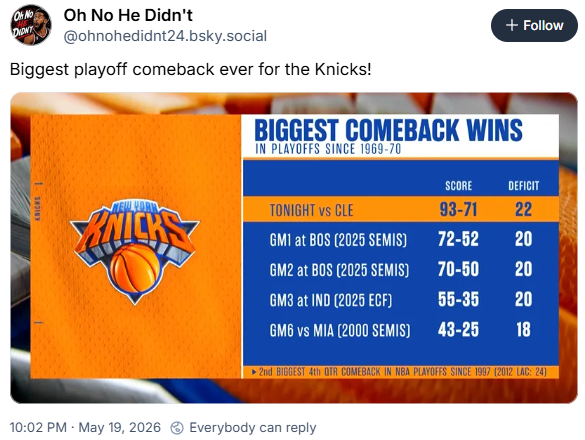The height and width of the screenshot is (440, 585).
Task: Click the 2nd biggest 4th QTR comeback footer
Action: [401, 372]
